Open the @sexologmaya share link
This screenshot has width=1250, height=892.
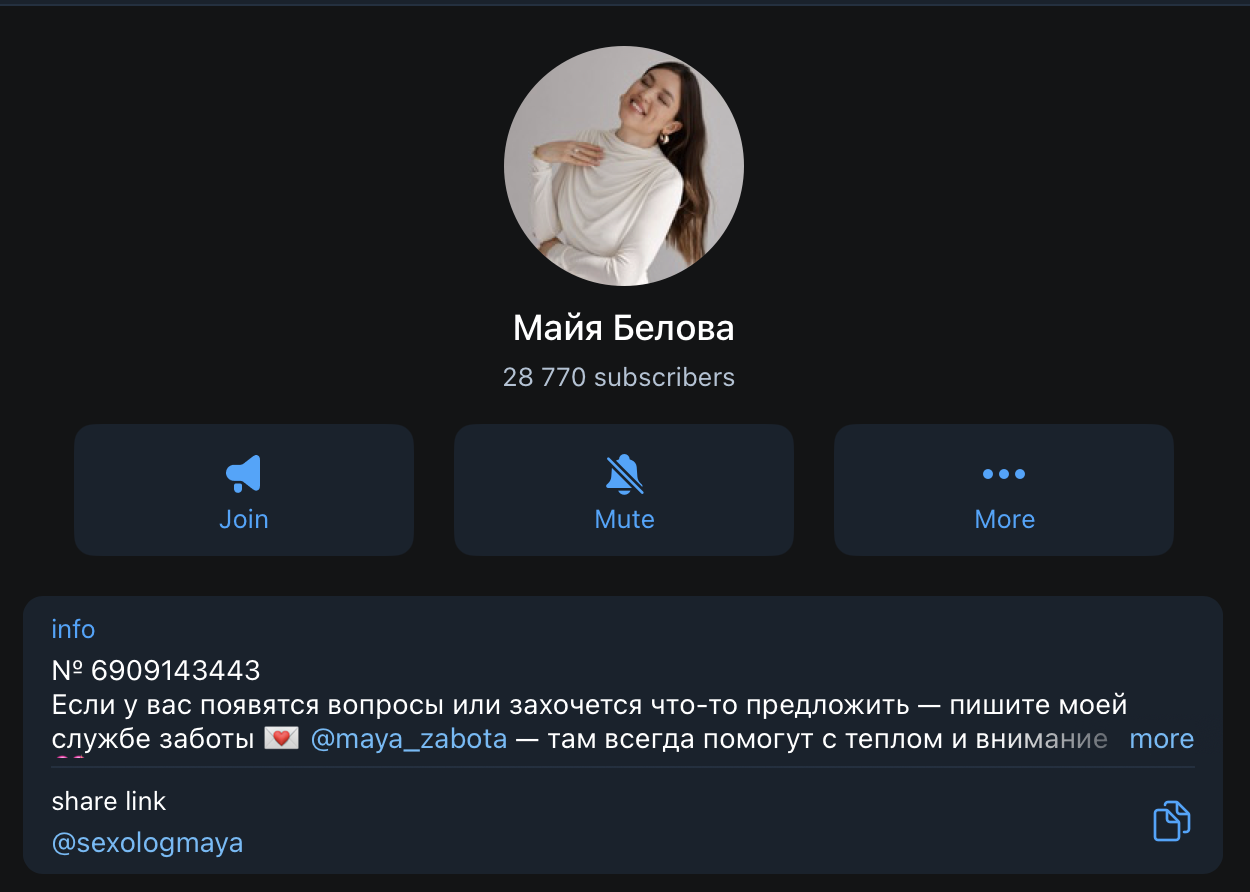(147, 843)
